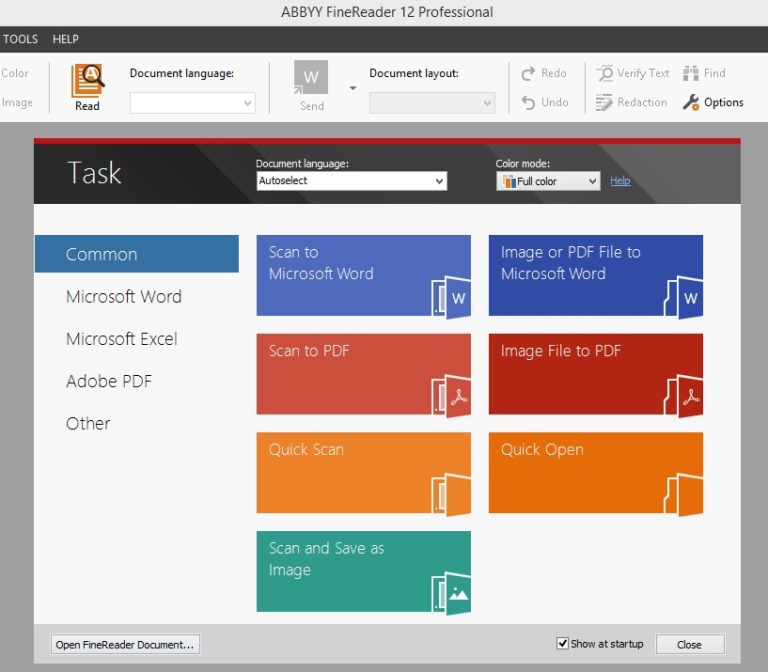Screen dimensions: 768x672
Task: Start Image File to PDF task
Action: pyautogui.click(x=596, y=374)
